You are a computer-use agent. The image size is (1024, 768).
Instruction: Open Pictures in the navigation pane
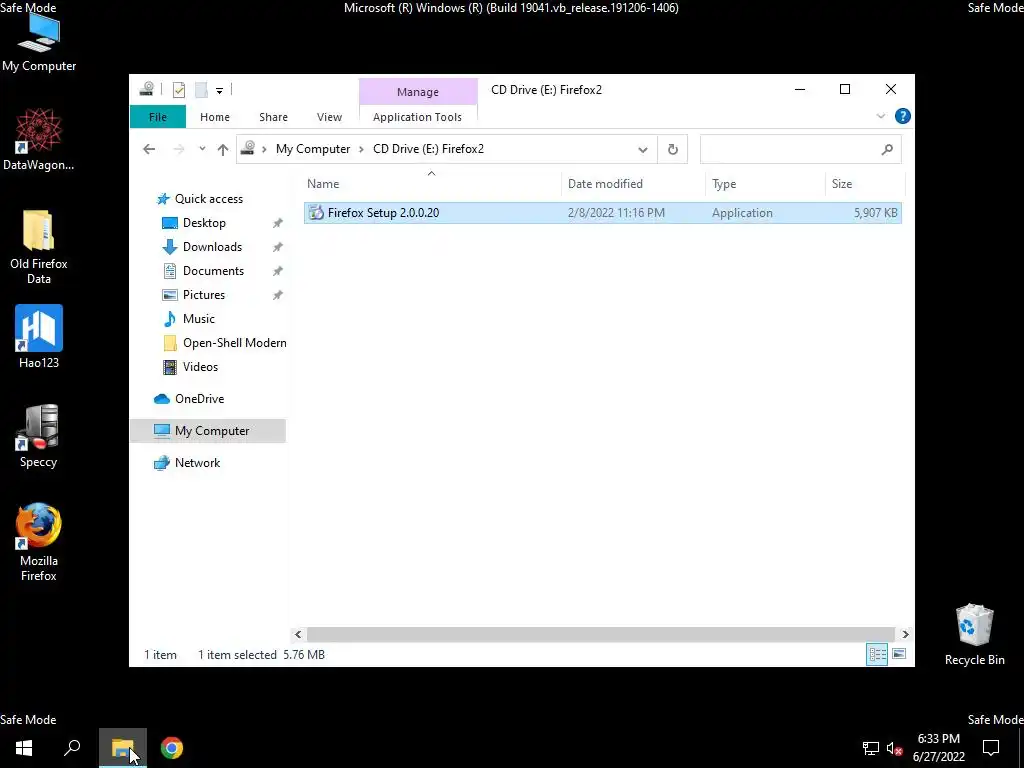pyautogui.click(x=204, y=295)
